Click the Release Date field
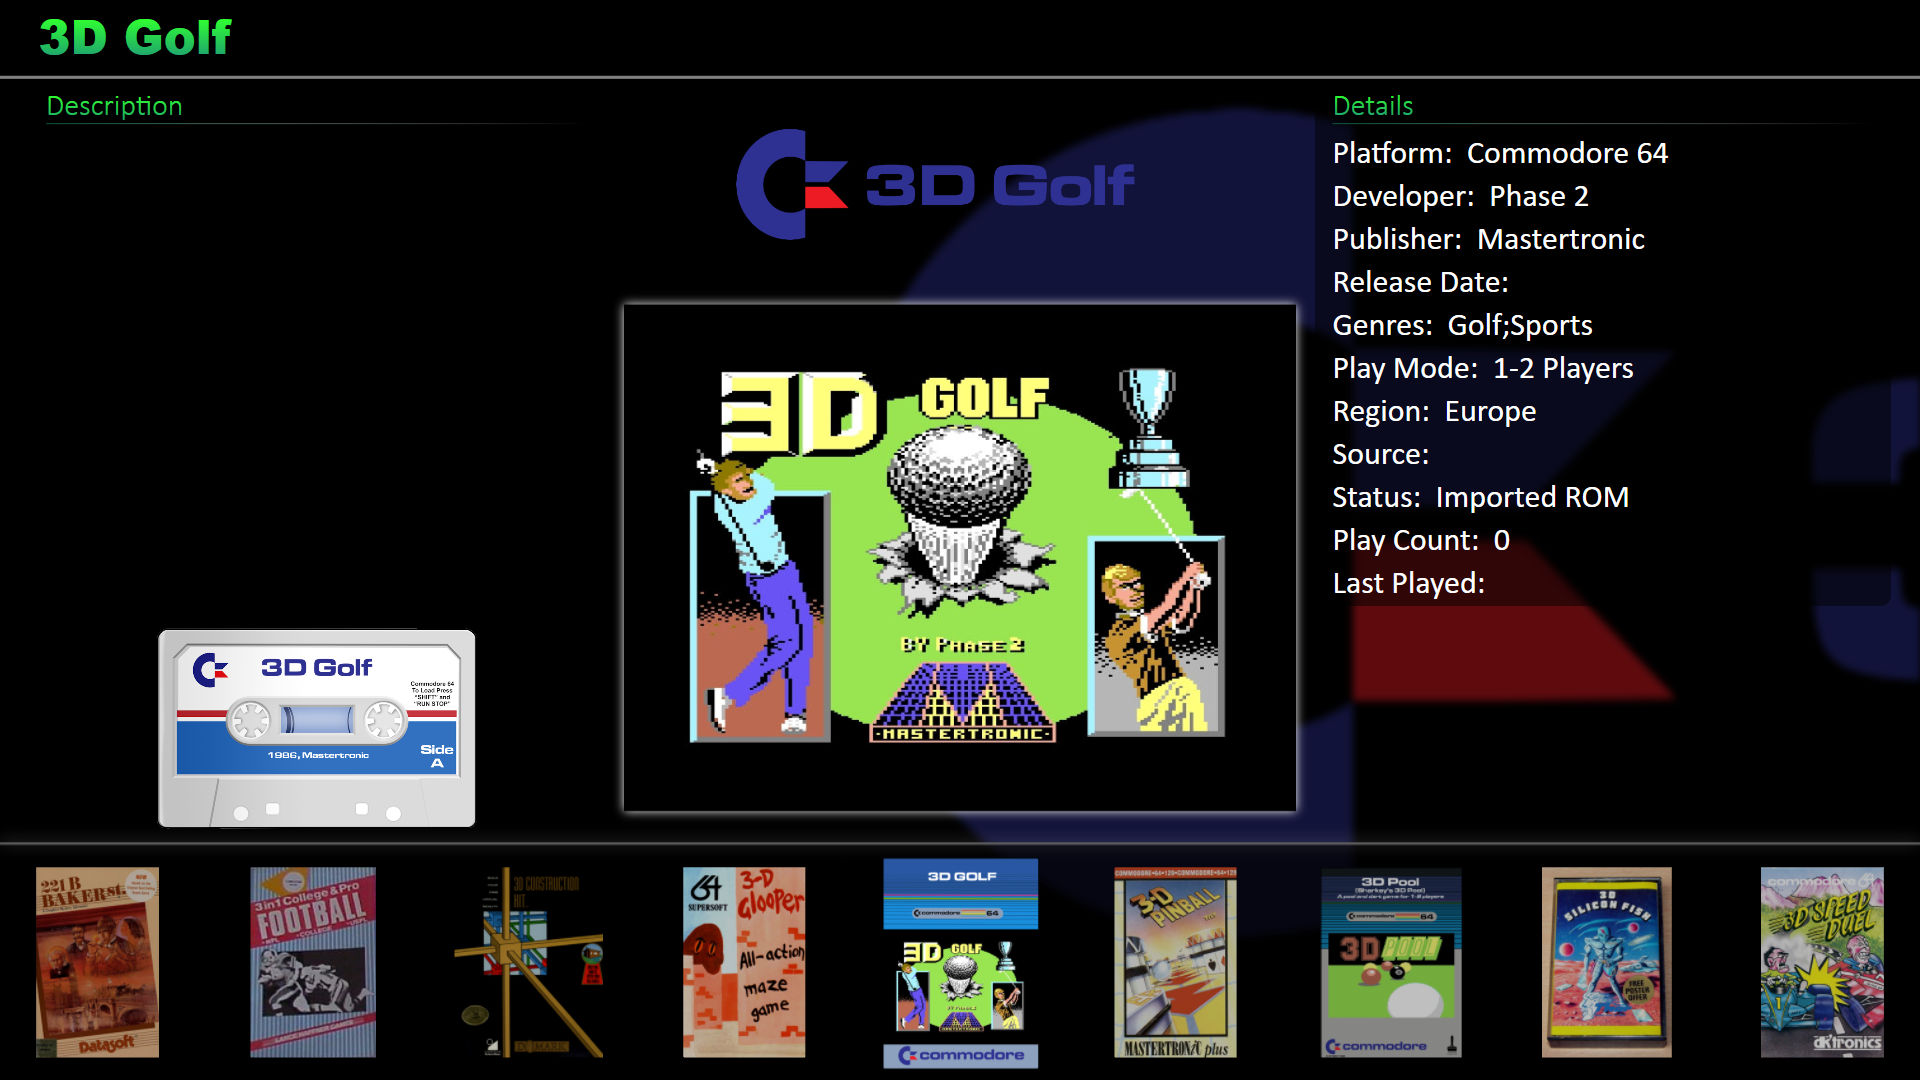 [x=1421, y=282]
